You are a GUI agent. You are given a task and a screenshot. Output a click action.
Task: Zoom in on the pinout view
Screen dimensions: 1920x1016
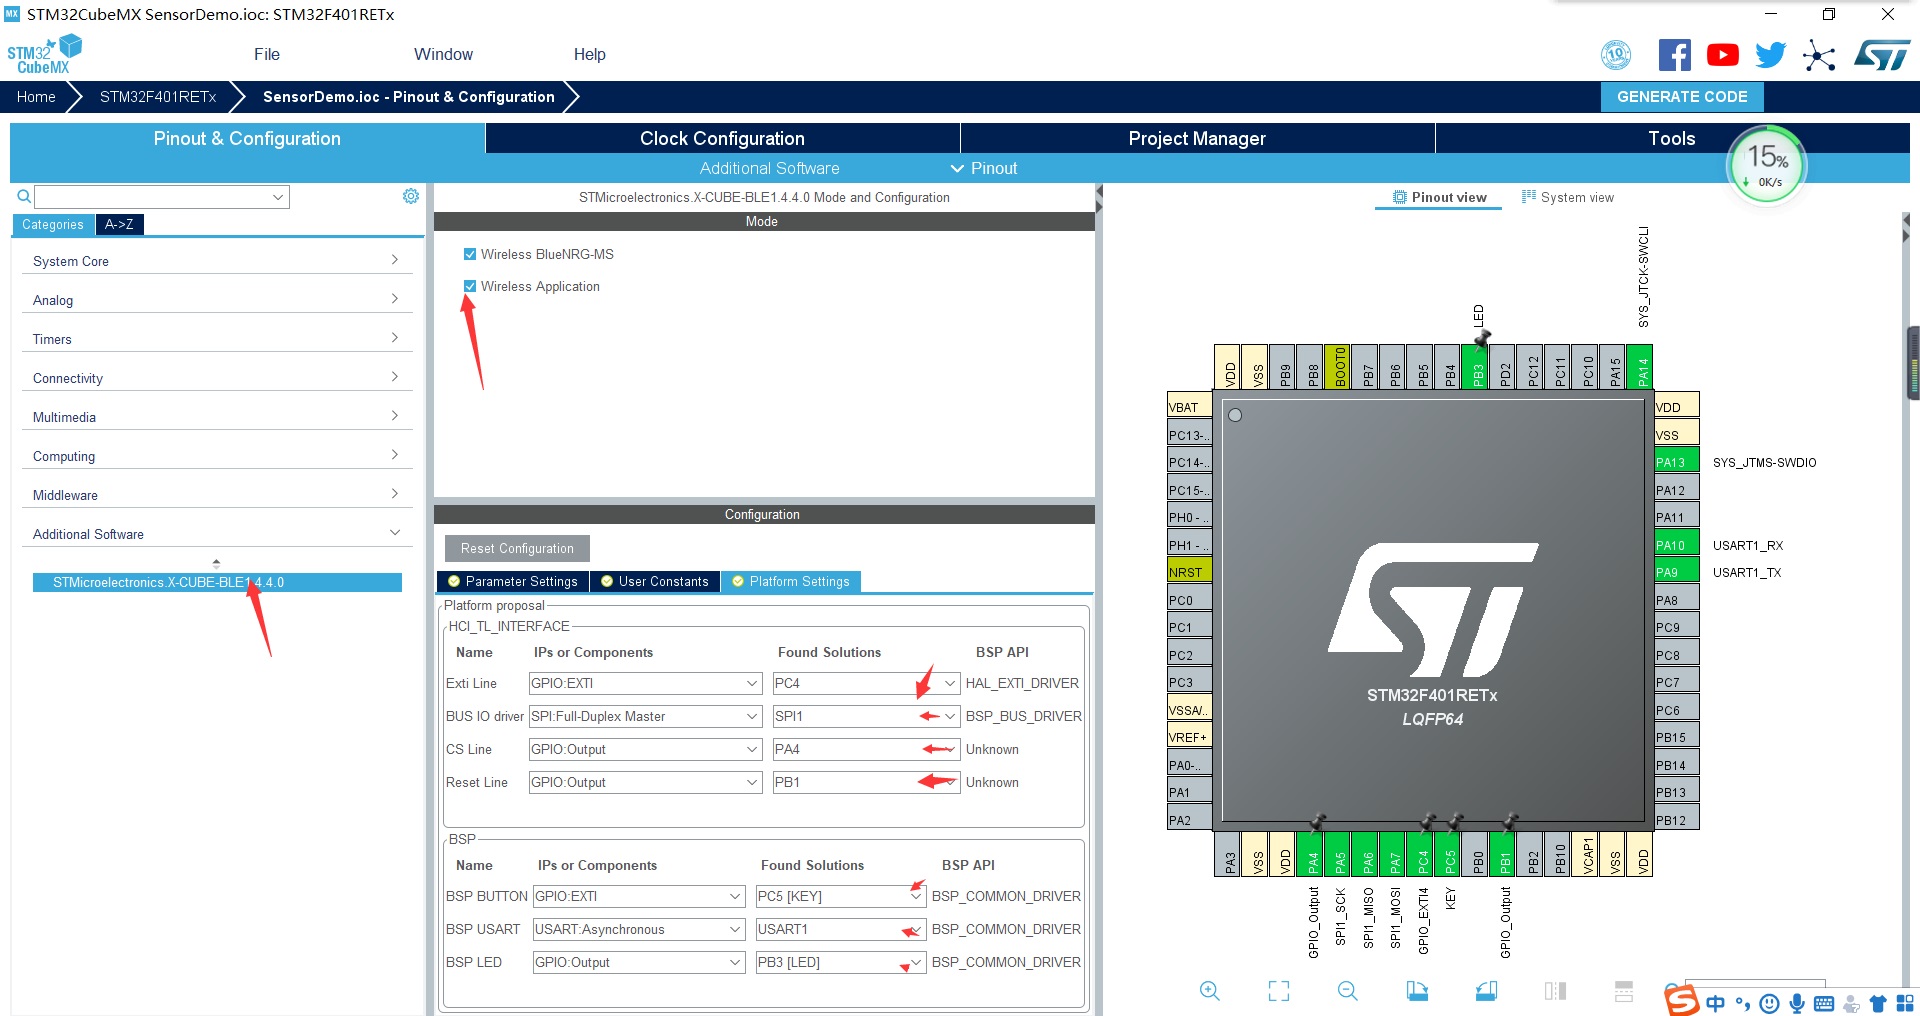1209,991
